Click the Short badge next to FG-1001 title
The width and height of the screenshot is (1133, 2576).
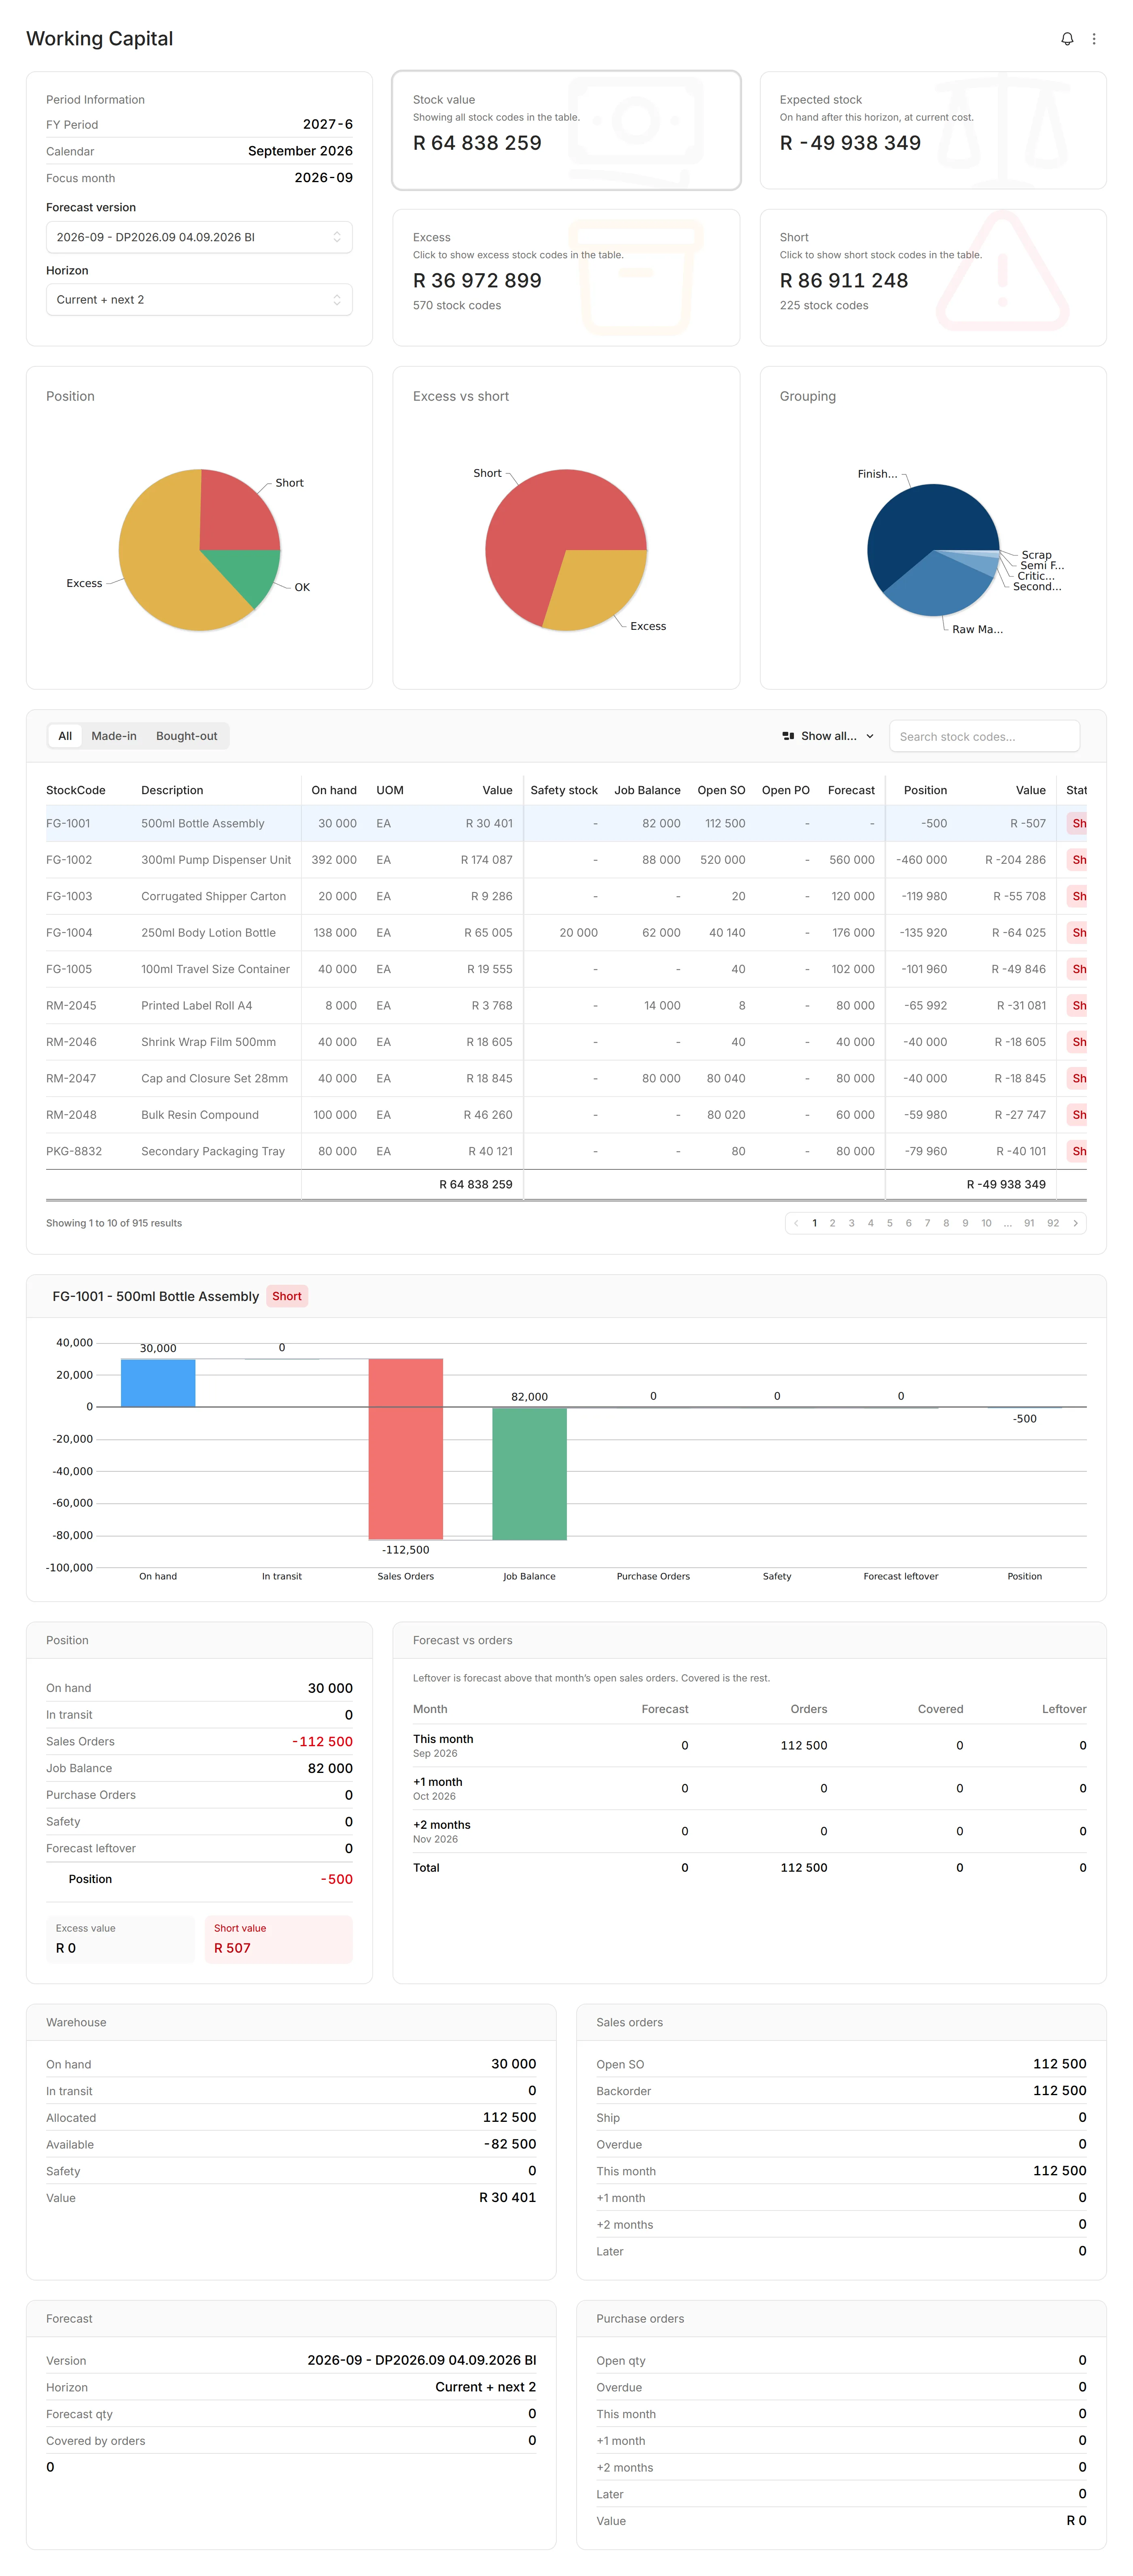(x=287, y=1296)
